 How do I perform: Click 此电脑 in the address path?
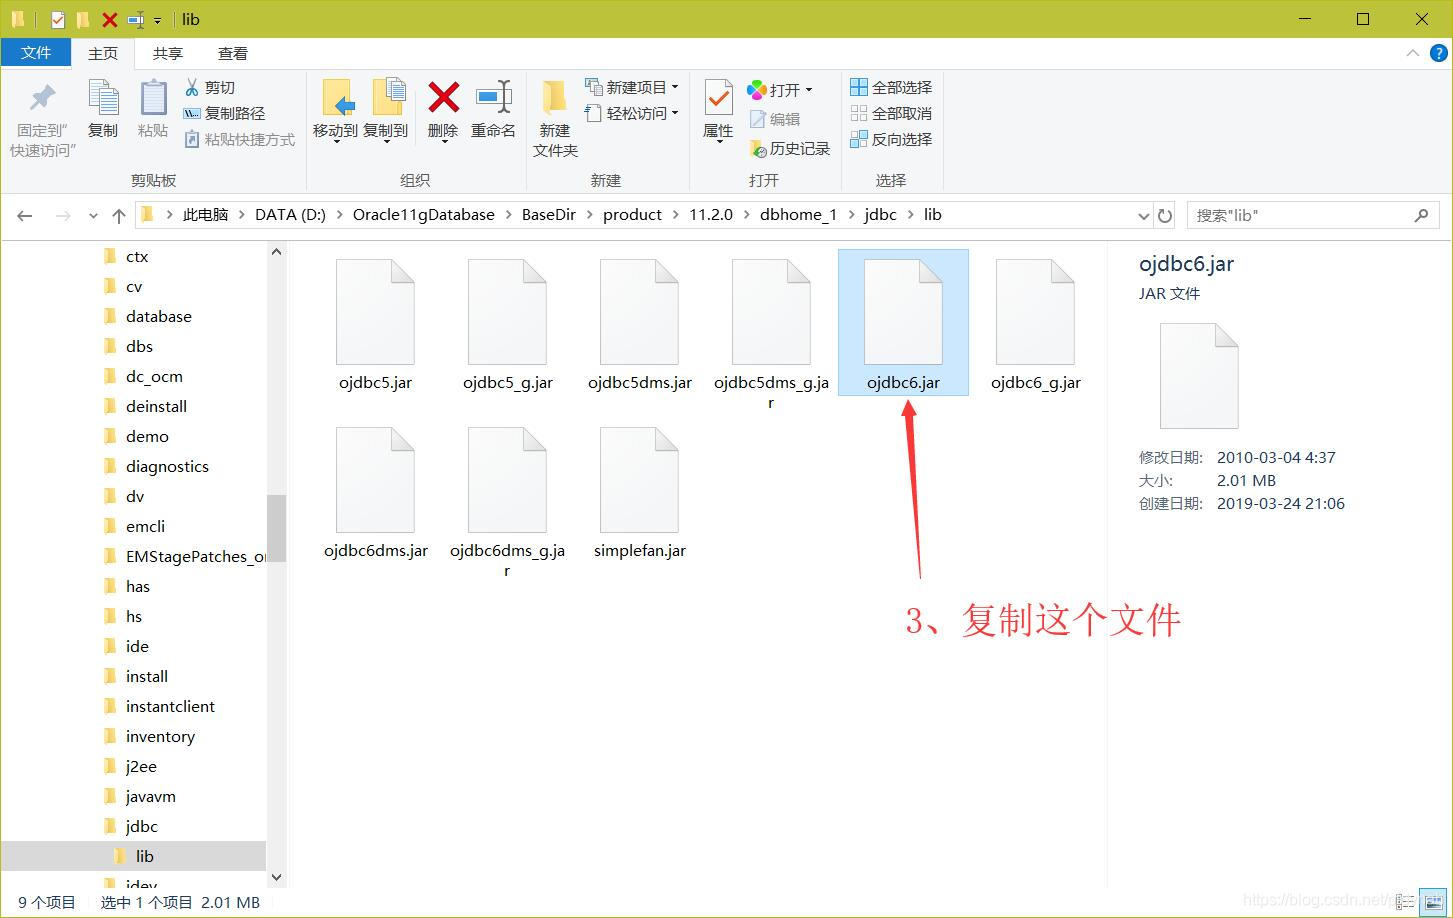pyautogui.click(x=205, y=215)
